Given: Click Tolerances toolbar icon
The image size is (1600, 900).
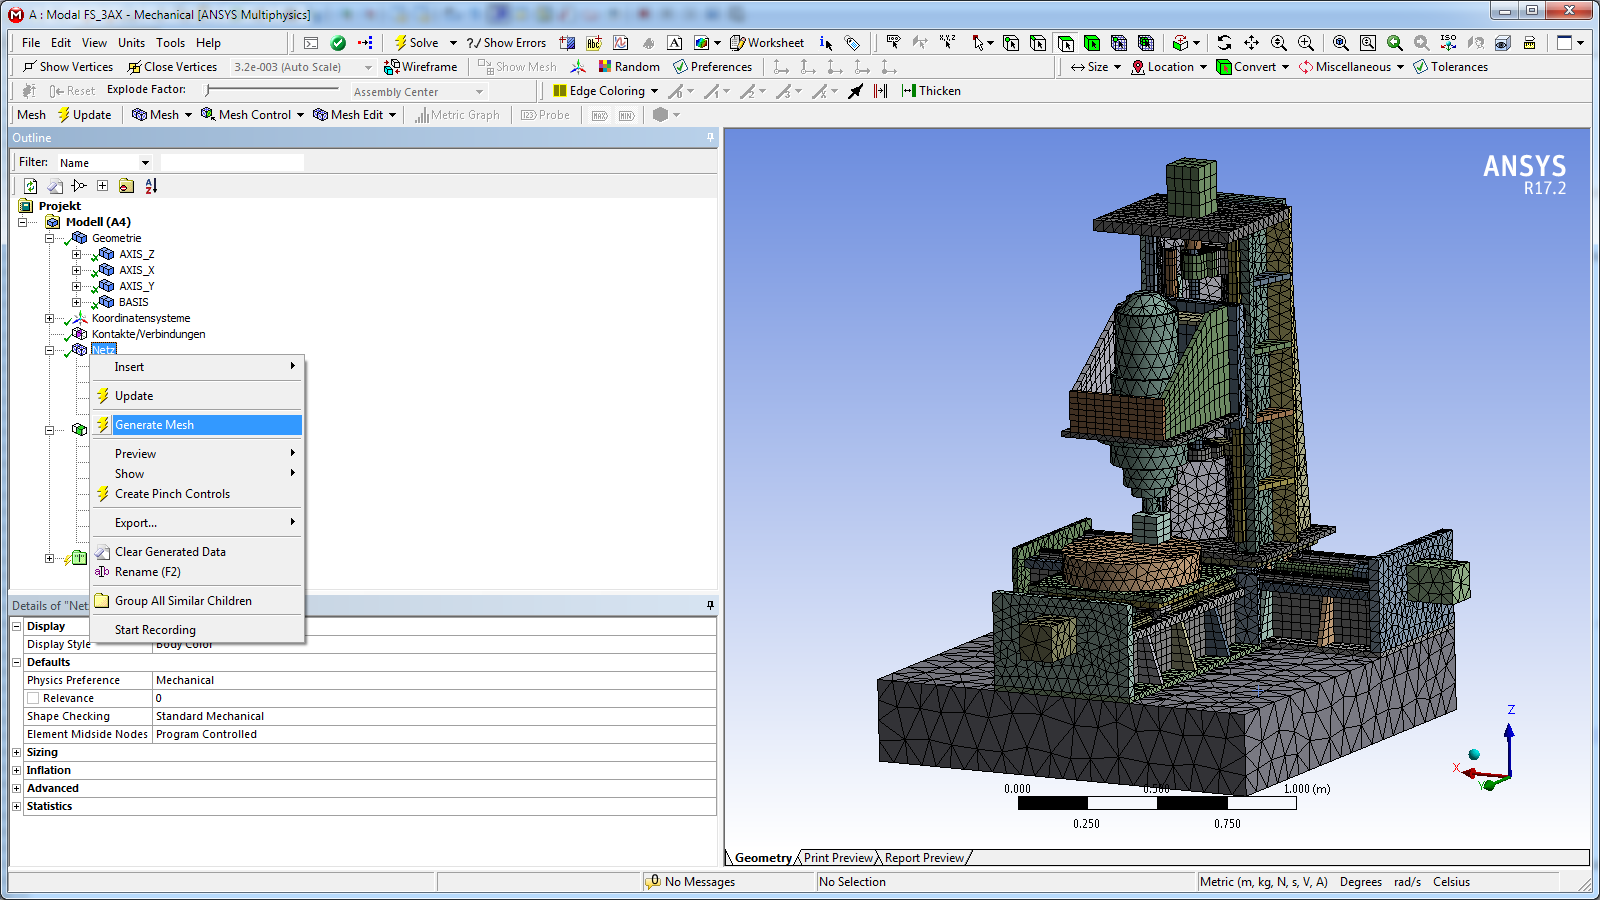Looking at the screenshot, I should click(1450, 67).
